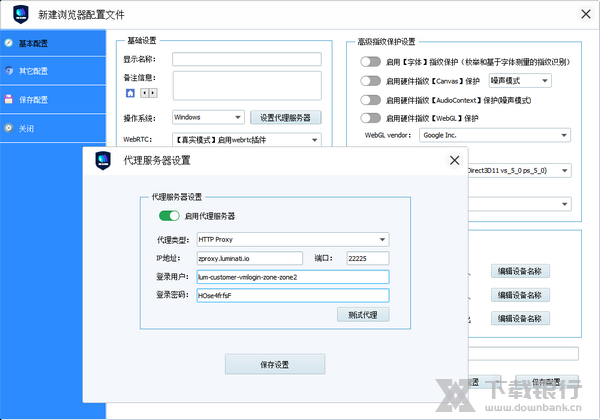Viewport: 600px width, 420px height.
Task: Click the third 编辑设备名称 button
Action: point(520,318)
